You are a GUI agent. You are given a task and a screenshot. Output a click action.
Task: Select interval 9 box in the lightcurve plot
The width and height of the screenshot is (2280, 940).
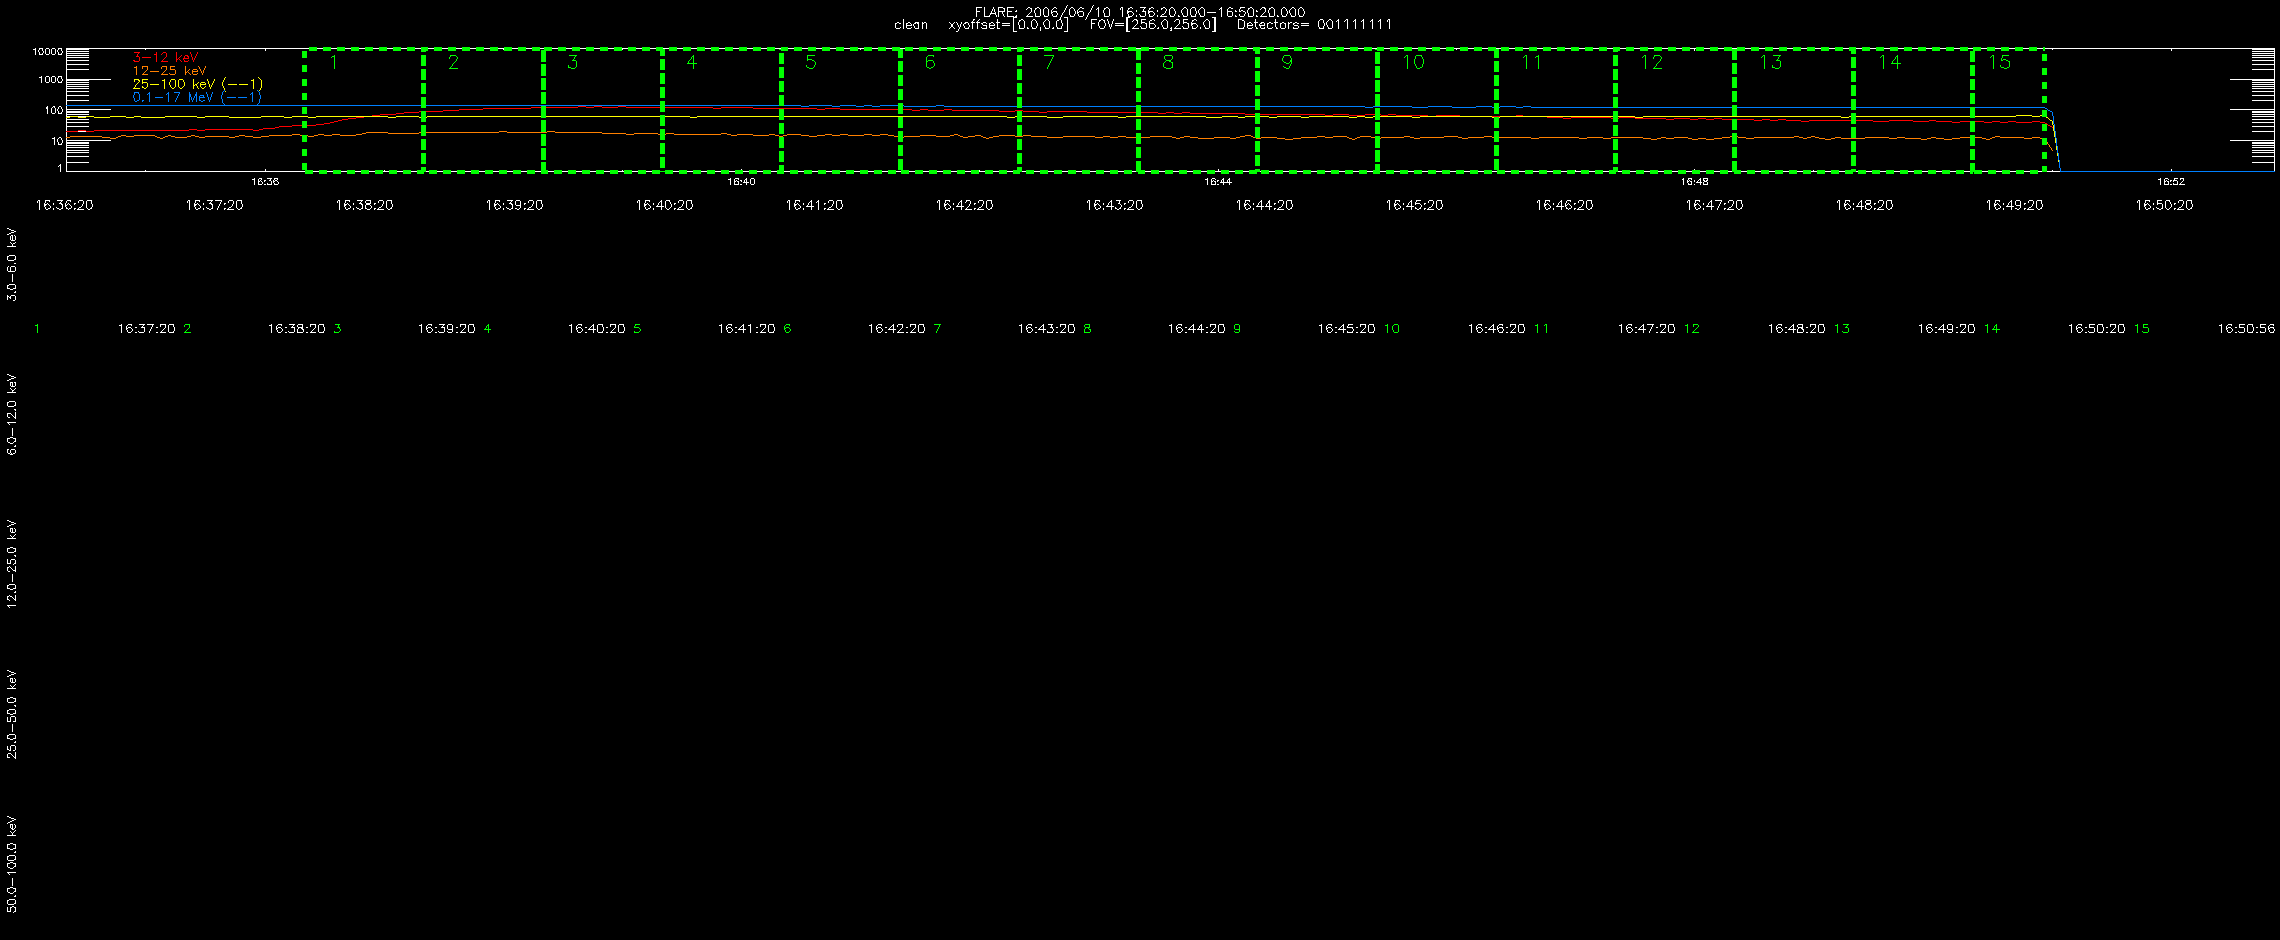pyautogui.click(x=1317, y=110)
